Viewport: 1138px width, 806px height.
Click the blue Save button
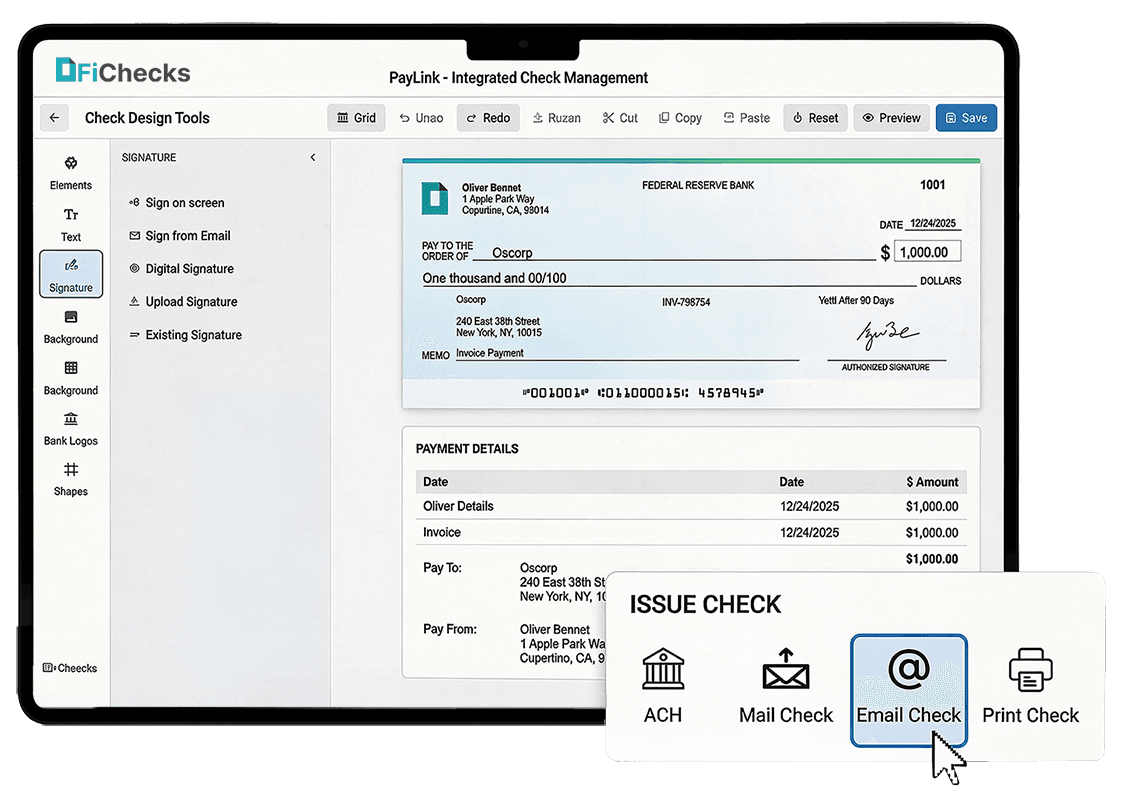(966, 118)
